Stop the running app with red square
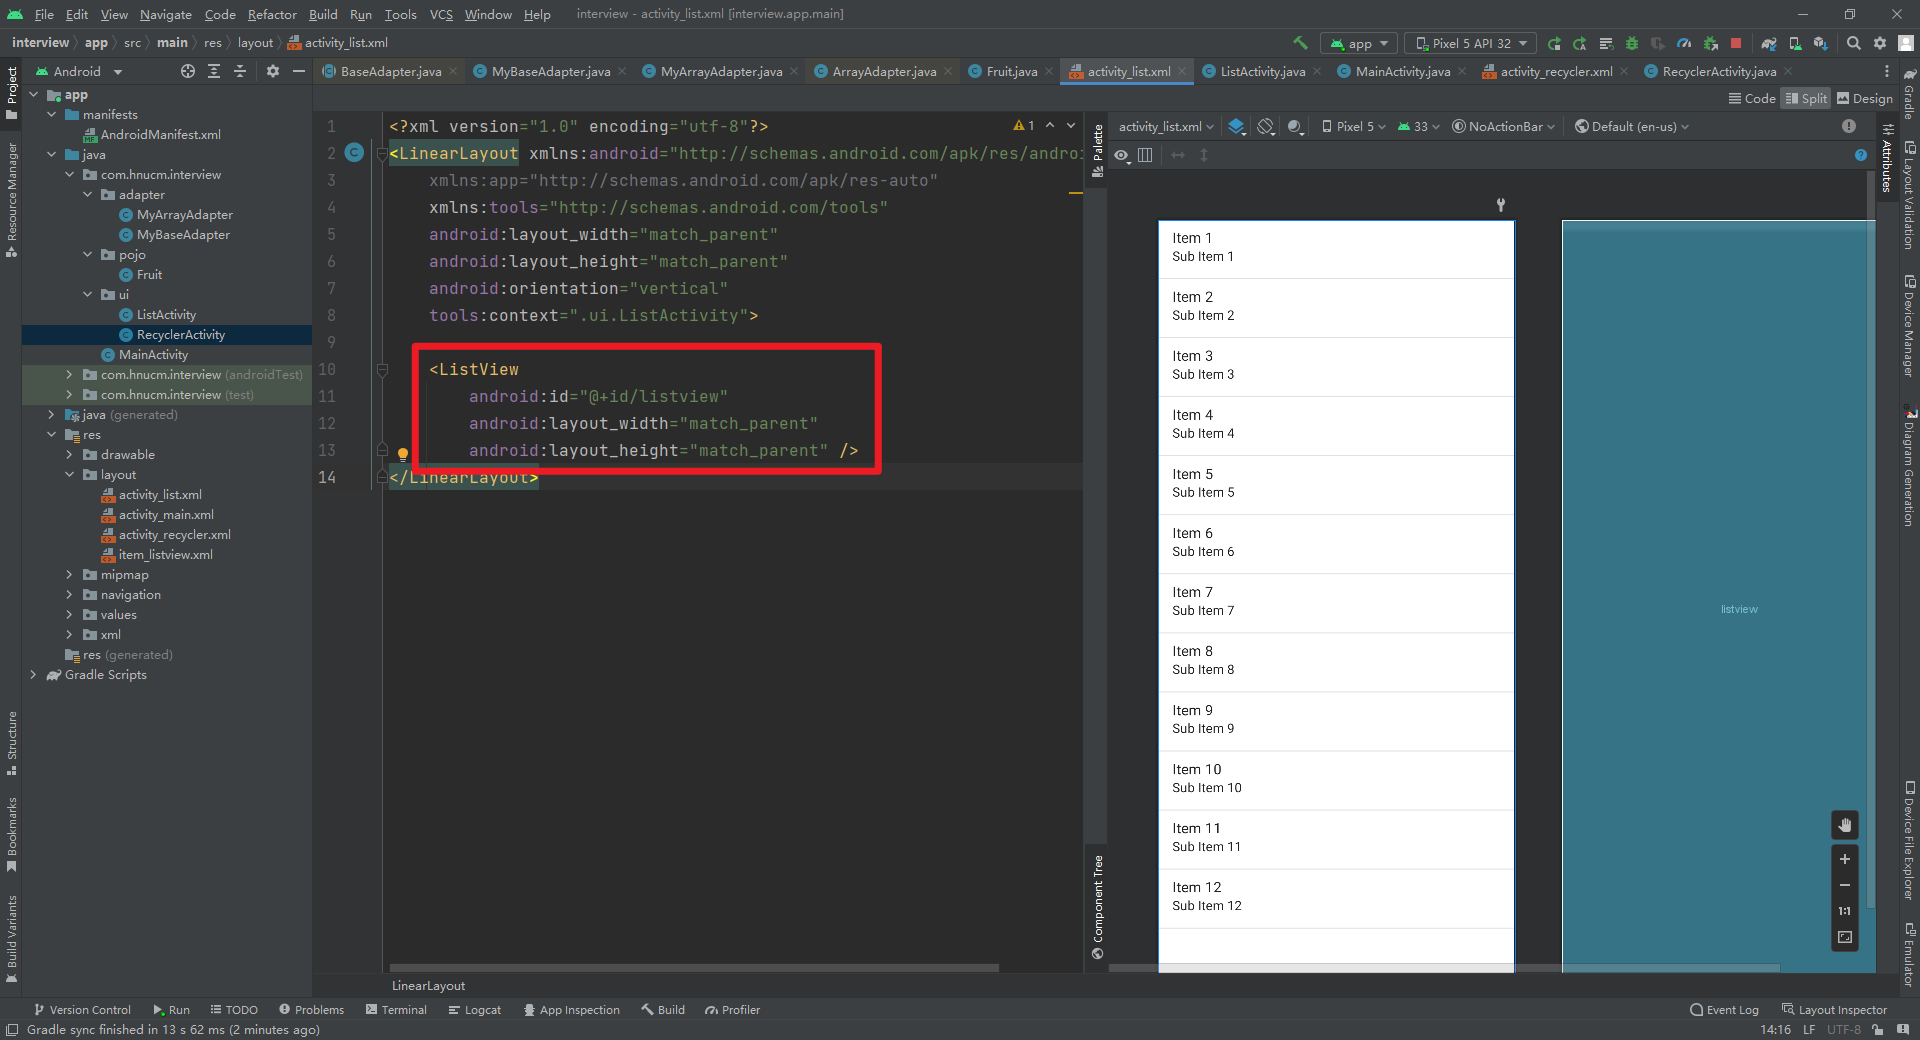1920x1040 pixels. [1736, 43]
